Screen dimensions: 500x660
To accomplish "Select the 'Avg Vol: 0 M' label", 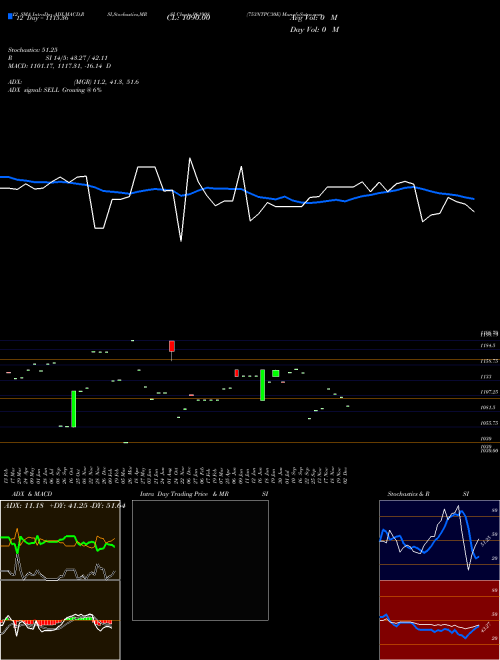I will pos(314,18).
